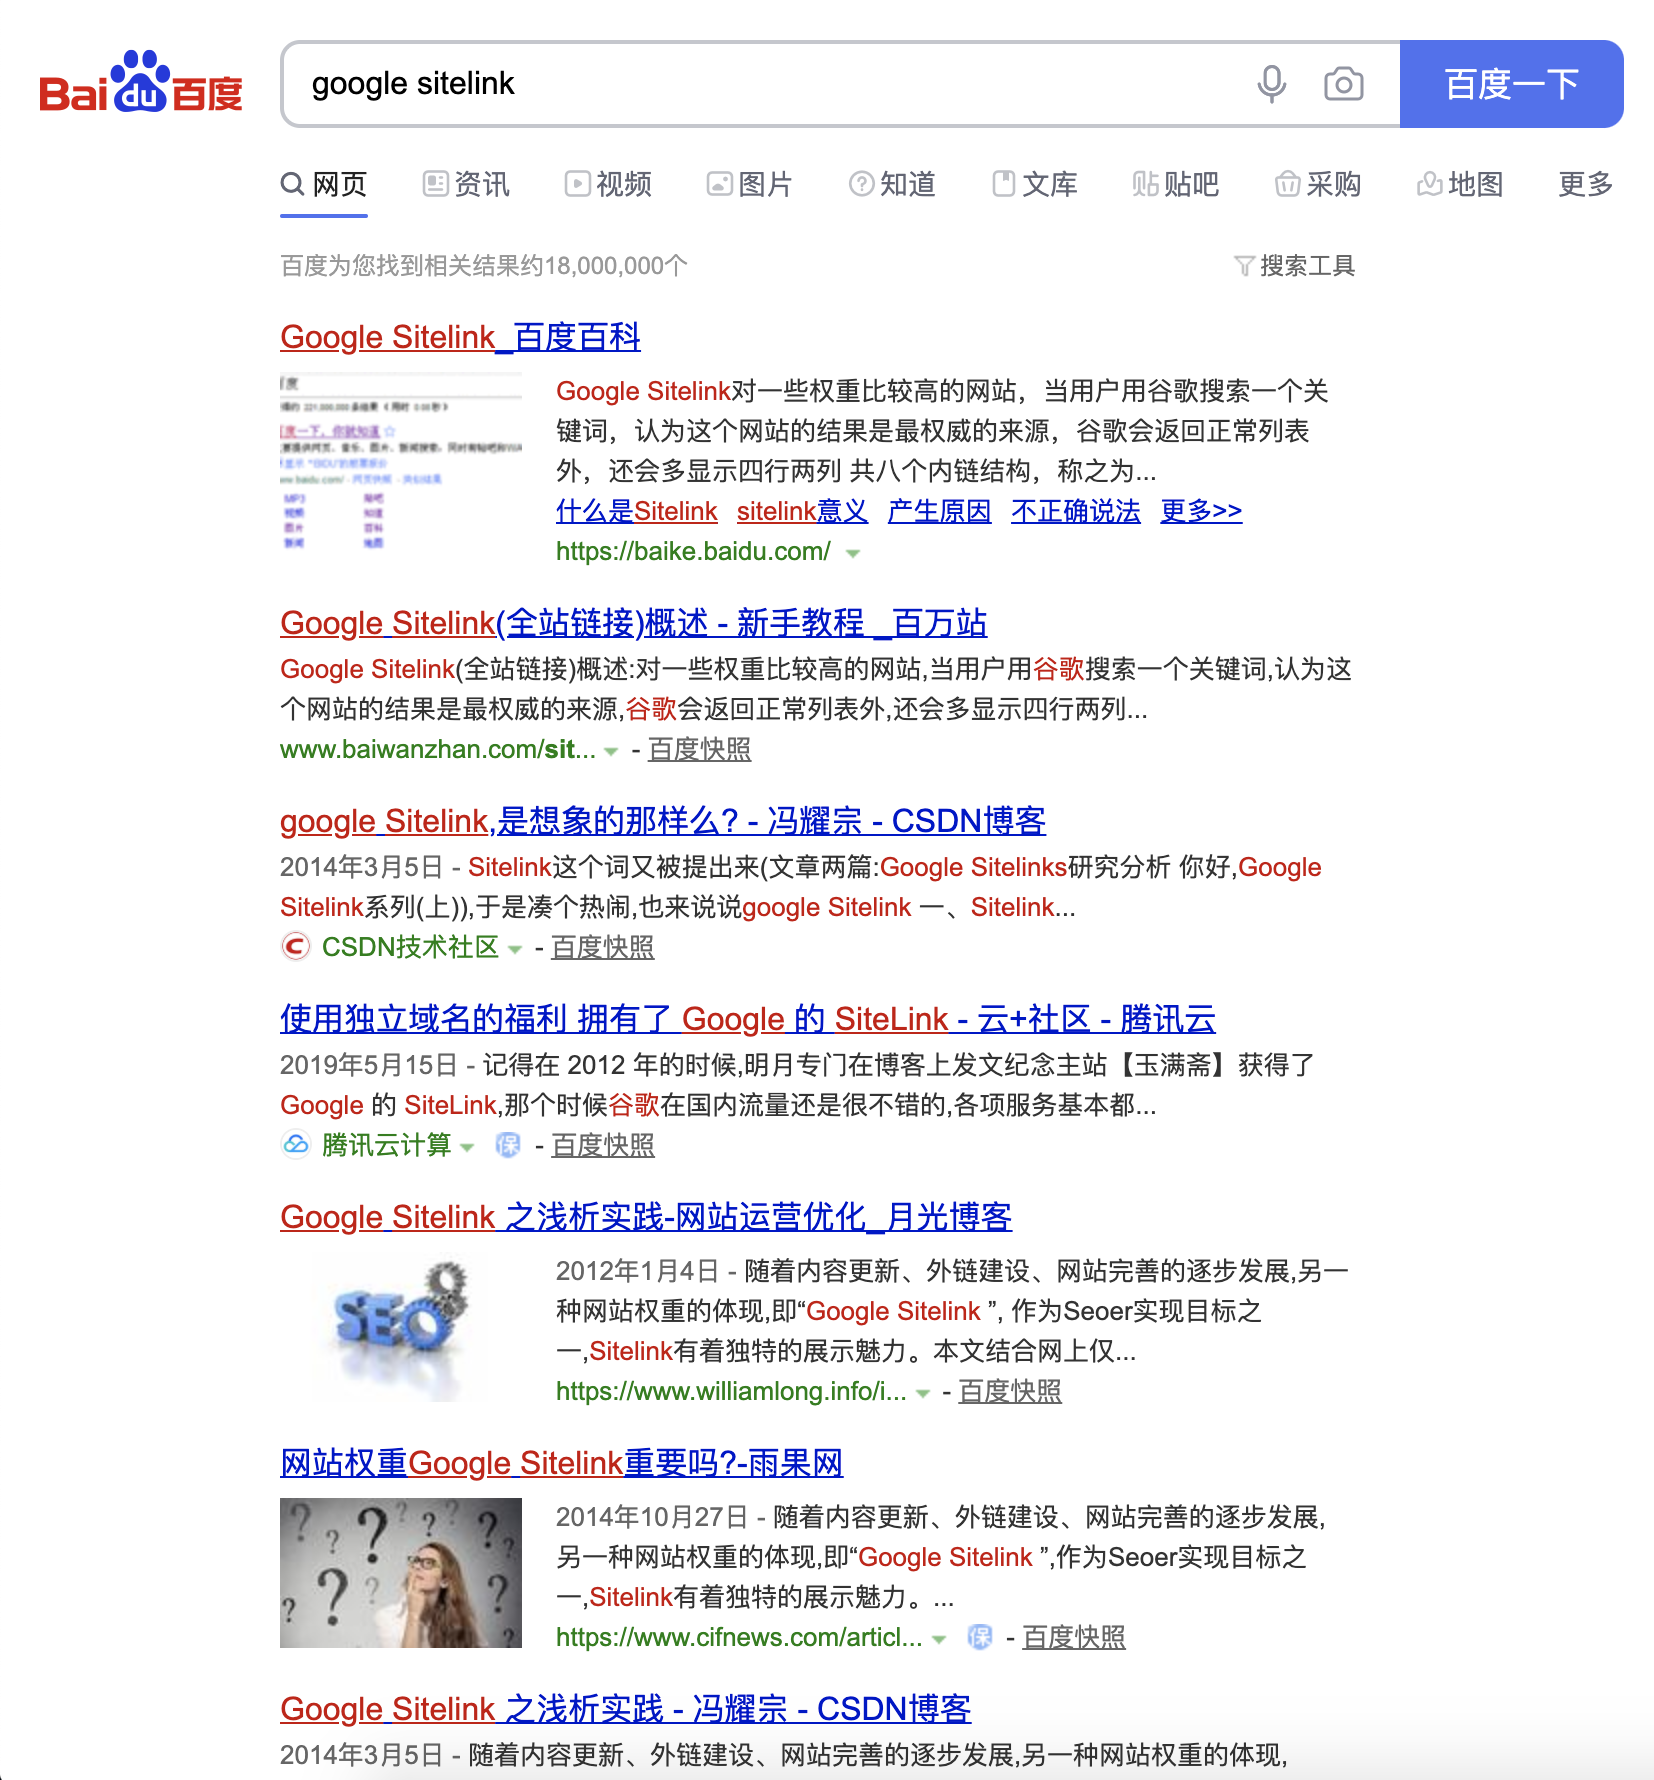Viewport: 1654px width, 1780px height.
Task: Click CSDN技术社区 source link
Action: tap(410, 947)
